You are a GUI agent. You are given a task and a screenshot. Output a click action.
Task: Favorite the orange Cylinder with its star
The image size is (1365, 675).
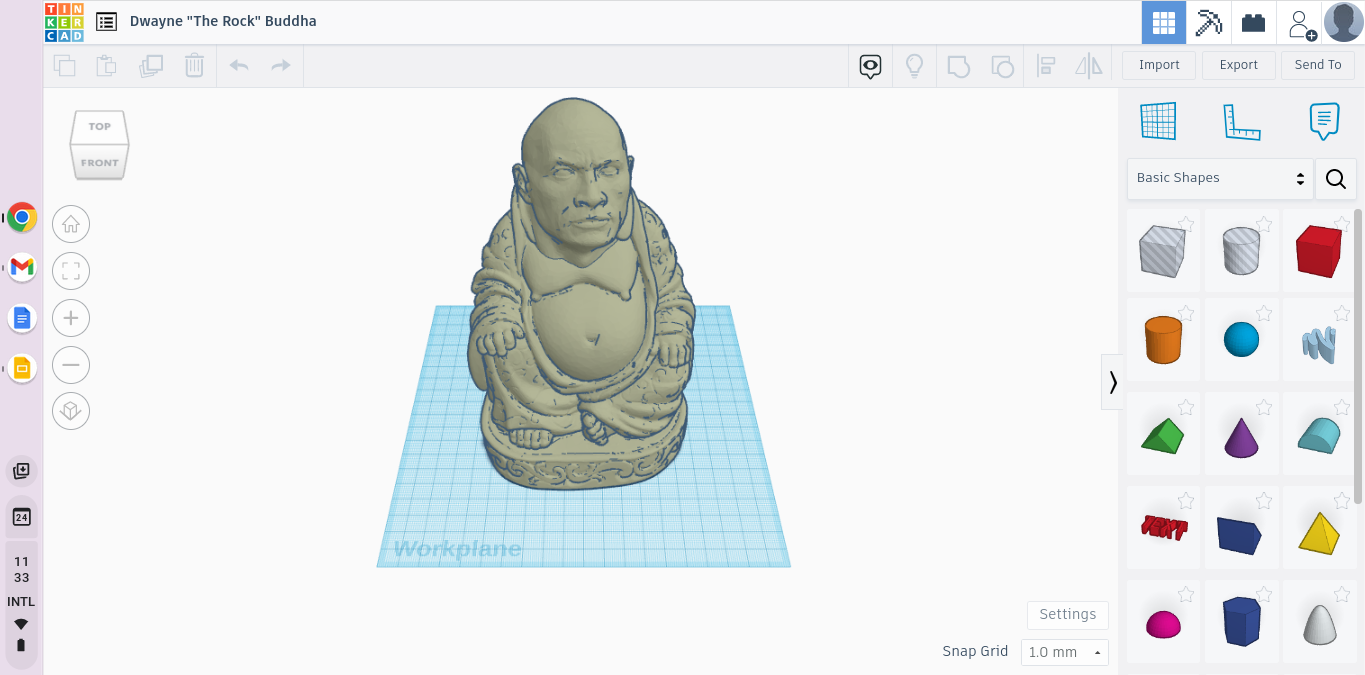(1186, 313)
